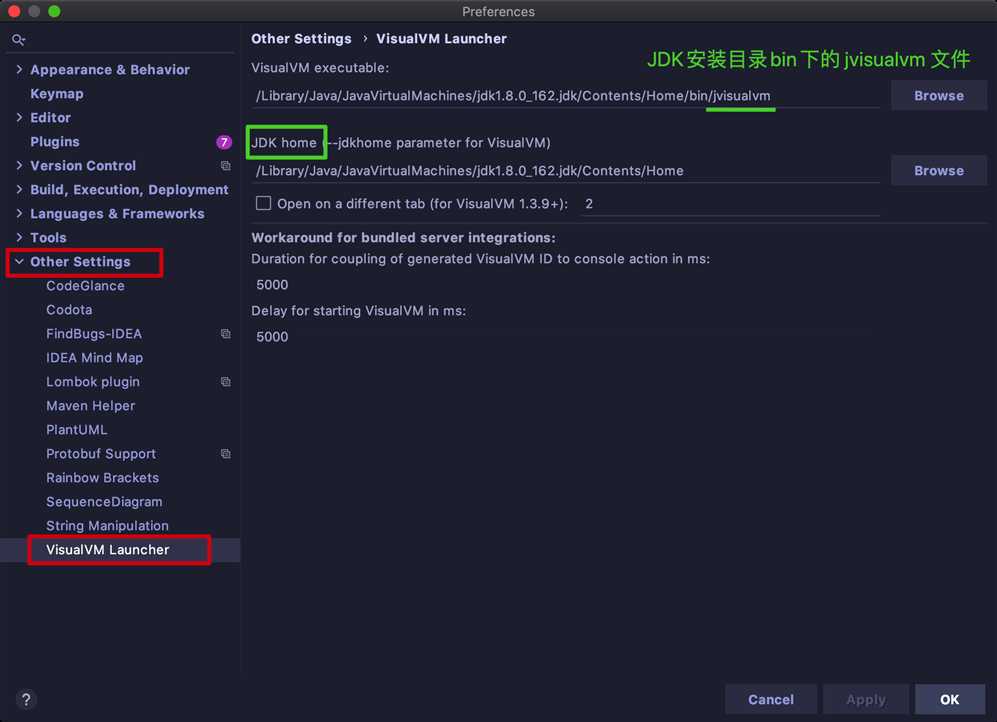Click the 'Workaround for bundled server integrations:' heading

[x=403, y=238]
